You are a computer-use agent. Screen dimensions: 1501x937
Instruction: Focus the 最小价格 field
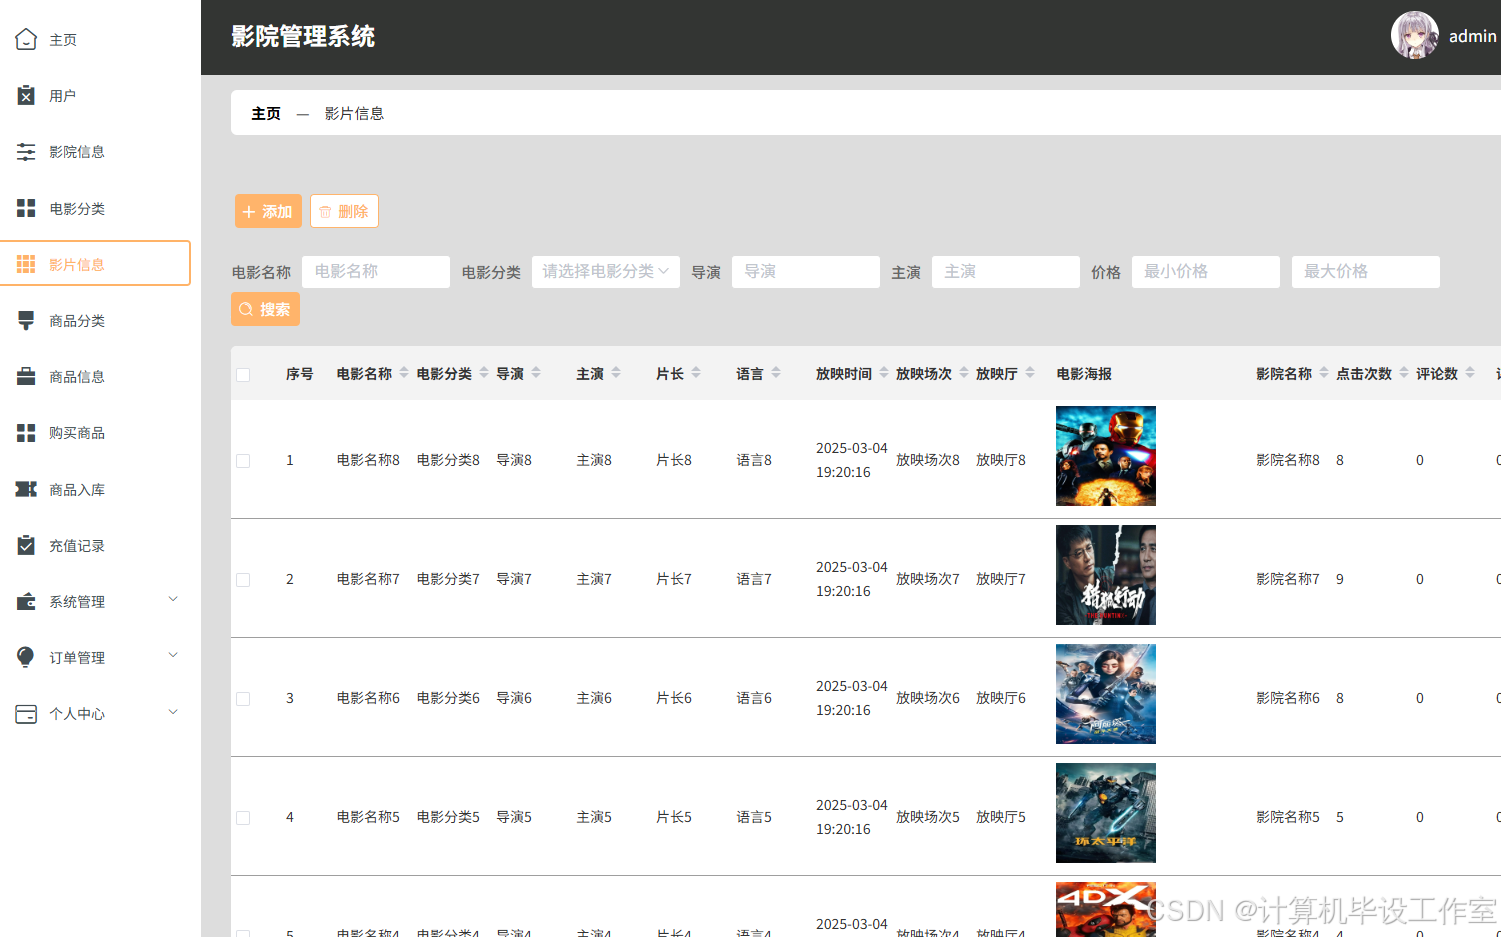tap(1206, 272)
